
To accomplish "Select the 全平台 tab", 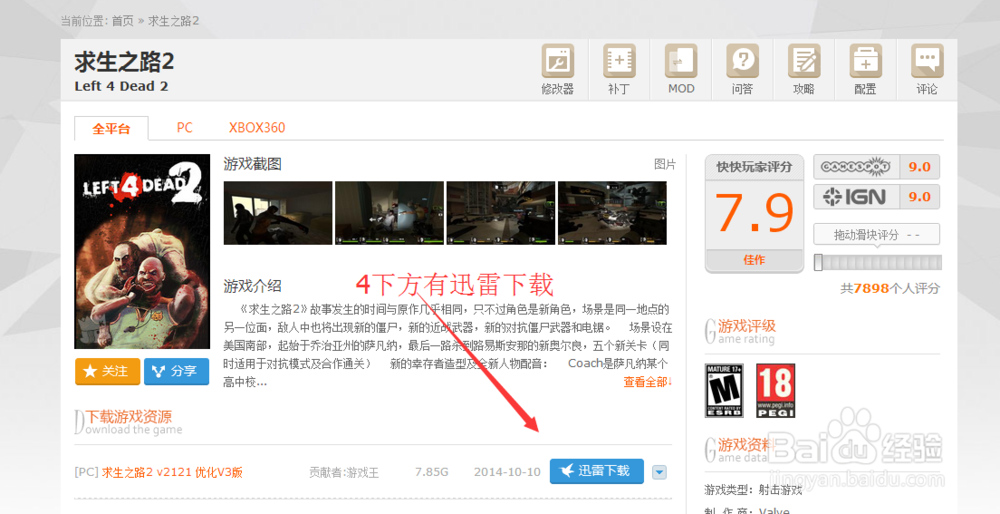I will coord(112,128).
